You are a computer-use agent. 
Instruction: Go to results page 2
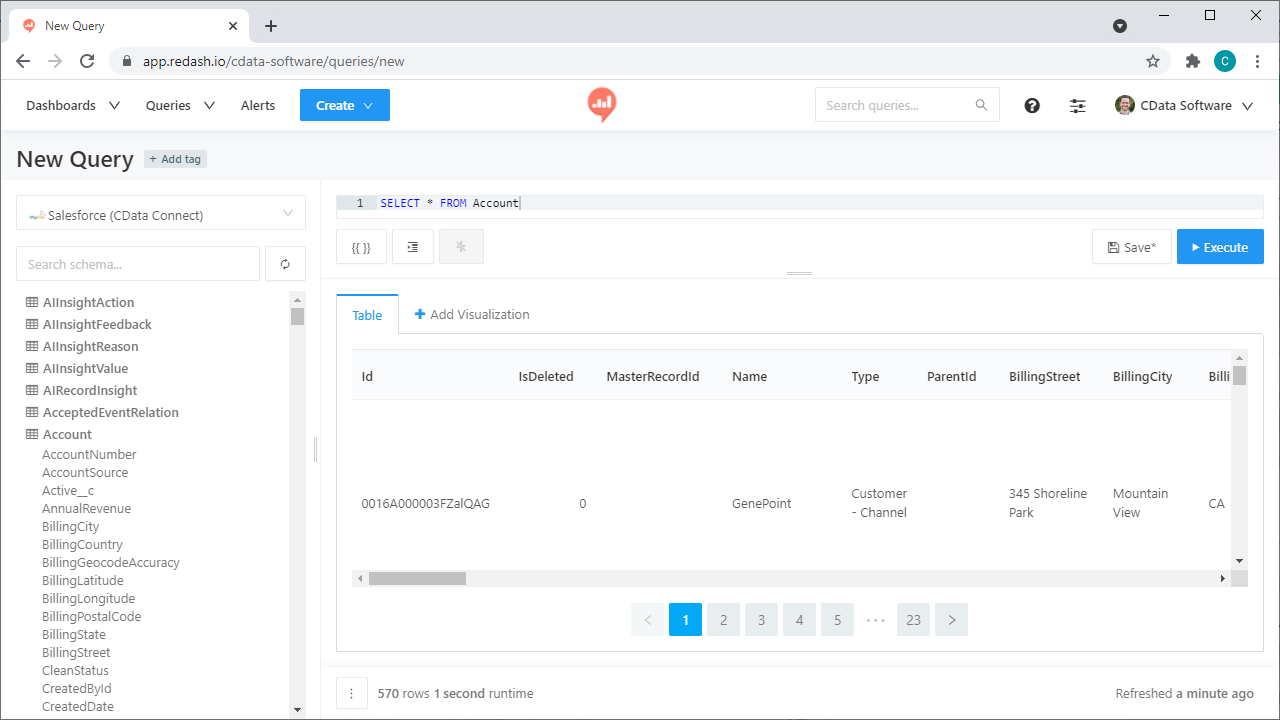click(723, 620)
